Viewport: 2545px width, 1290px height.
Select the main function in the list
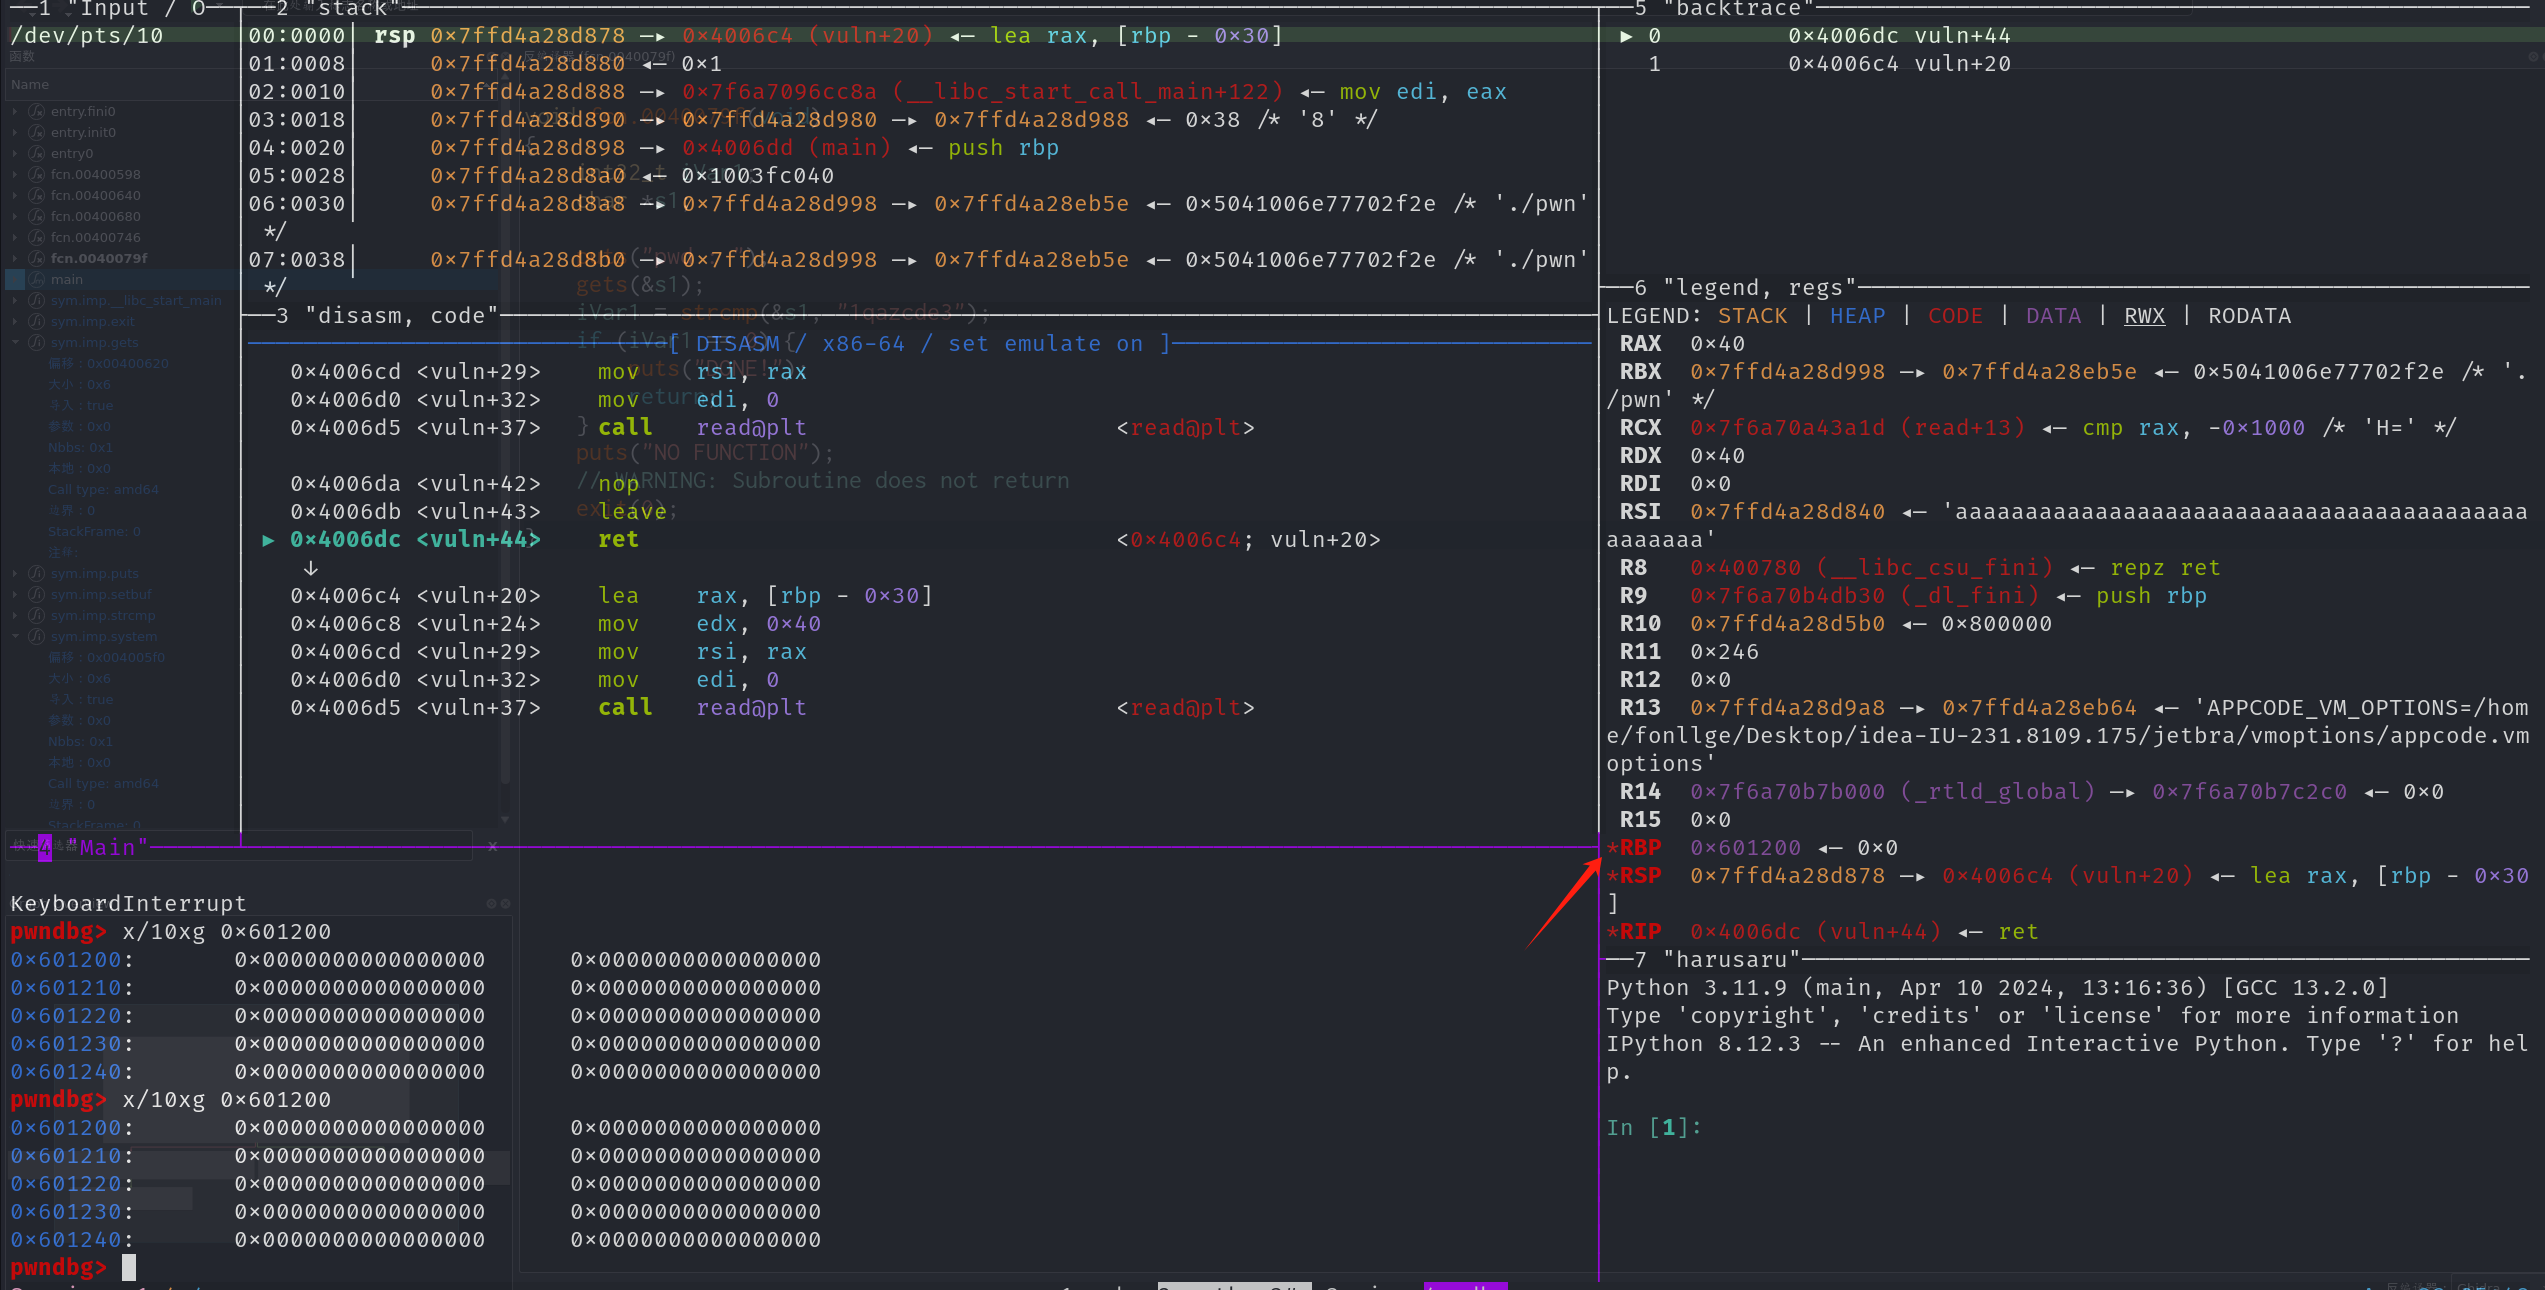tap(67, 279)
